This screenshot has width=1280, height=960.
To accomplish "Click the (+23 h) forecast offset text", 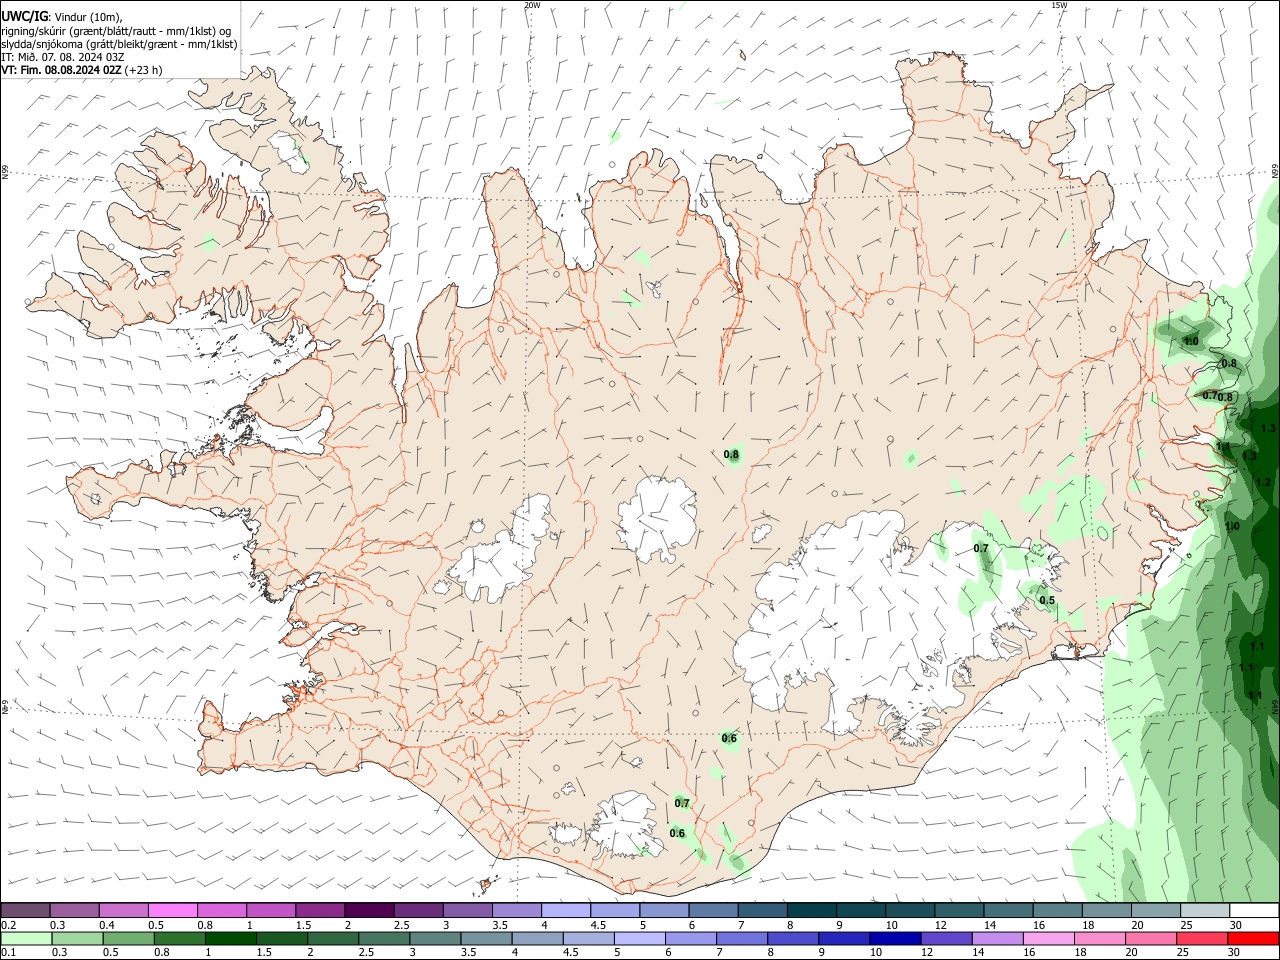I will click(x=144, y=70).
